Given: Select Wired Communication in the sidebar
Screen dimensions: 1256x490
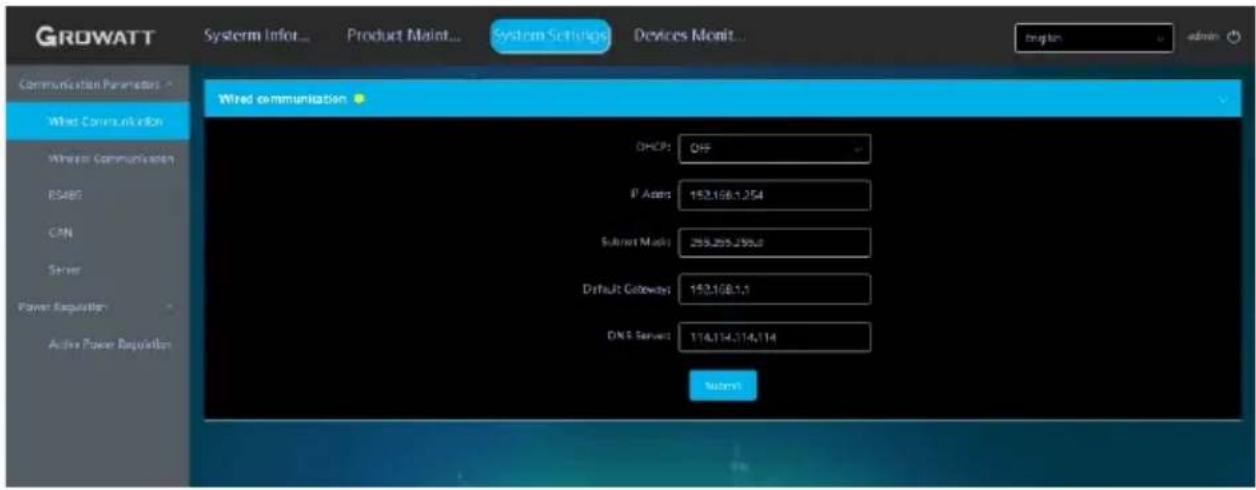Looking at the screenshot, I should tap(98, 122).
